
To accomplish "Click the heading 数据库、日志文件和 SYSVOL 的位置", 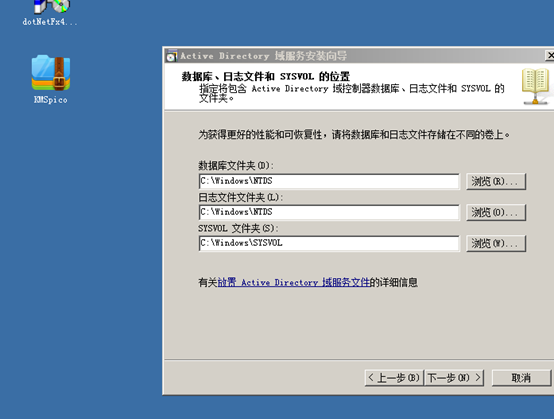I will click(266, 76).
